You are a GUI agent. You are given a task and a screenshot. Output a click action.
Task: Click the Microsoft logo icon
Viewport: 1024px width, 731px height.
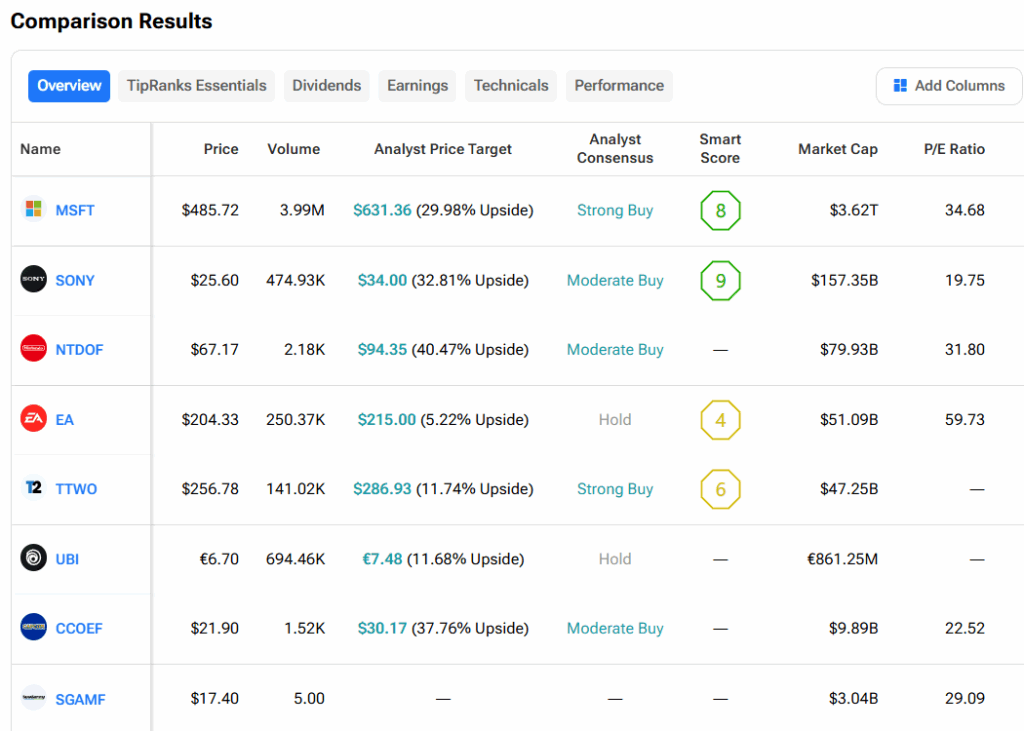[x=33, y=210]
